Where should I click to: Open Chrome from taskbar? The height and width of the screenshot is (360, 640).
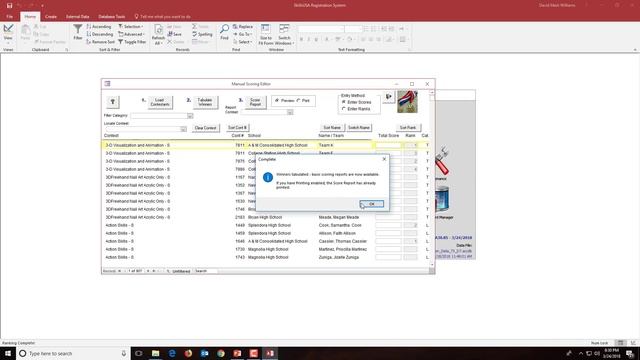[221, 353]
